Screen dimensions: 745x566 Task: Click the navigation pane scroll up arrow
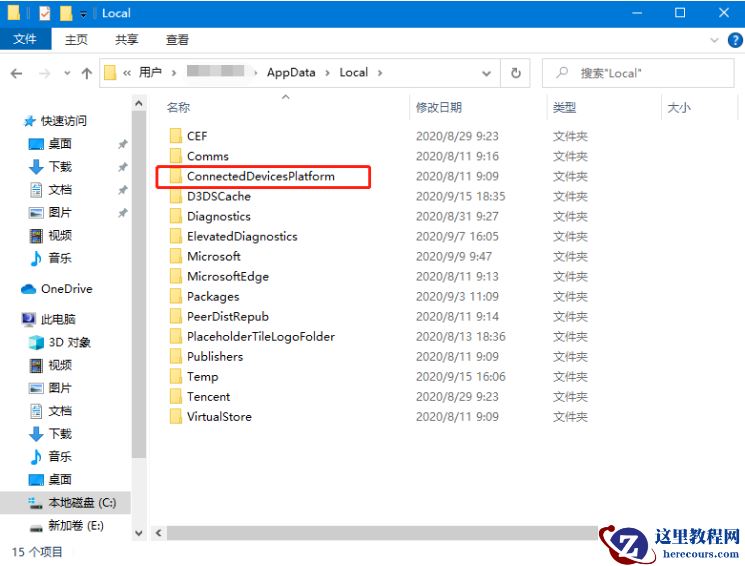pos(139,103)
